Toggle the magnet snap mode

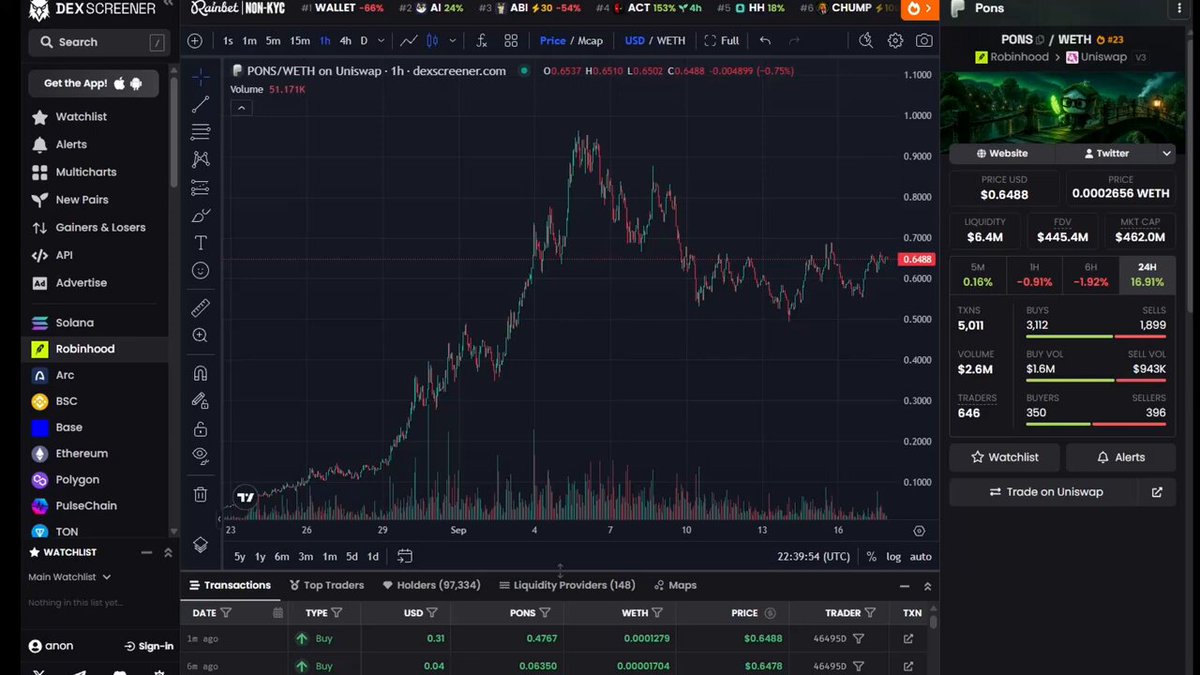200,373
